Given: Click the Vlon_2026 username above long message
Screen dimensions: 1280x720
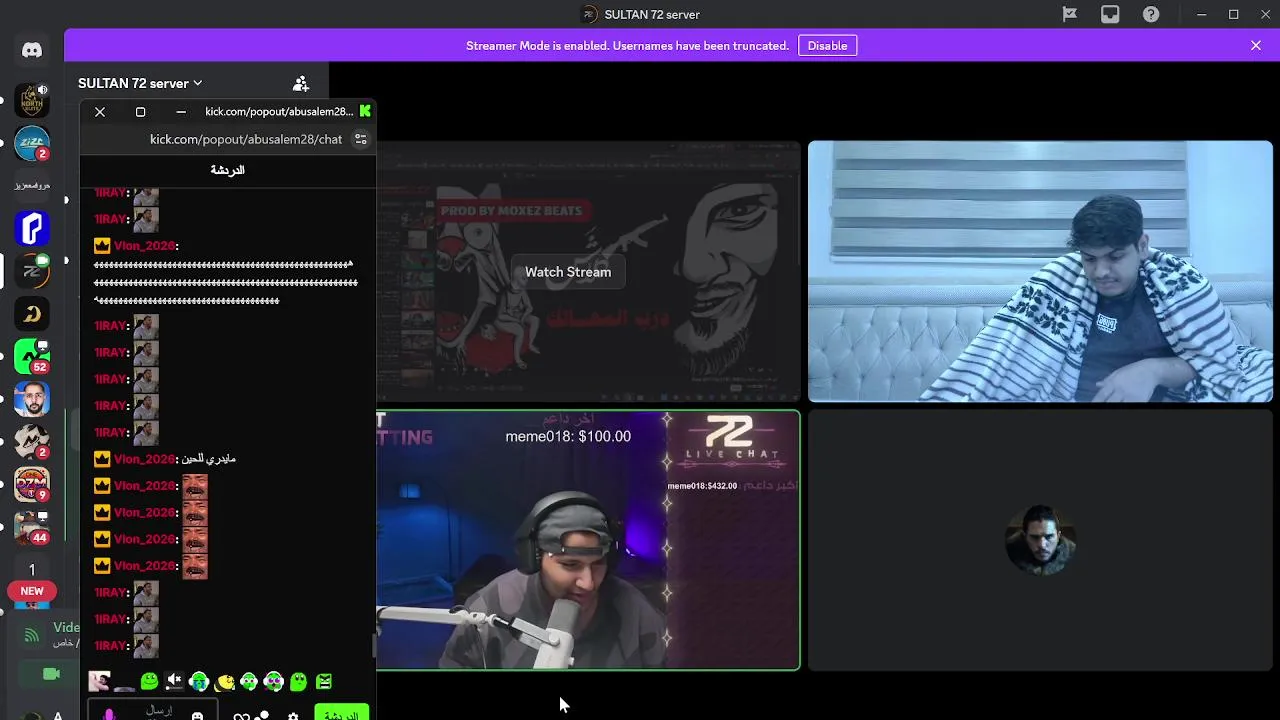Looking at the screenshot, I should point(144,245).
